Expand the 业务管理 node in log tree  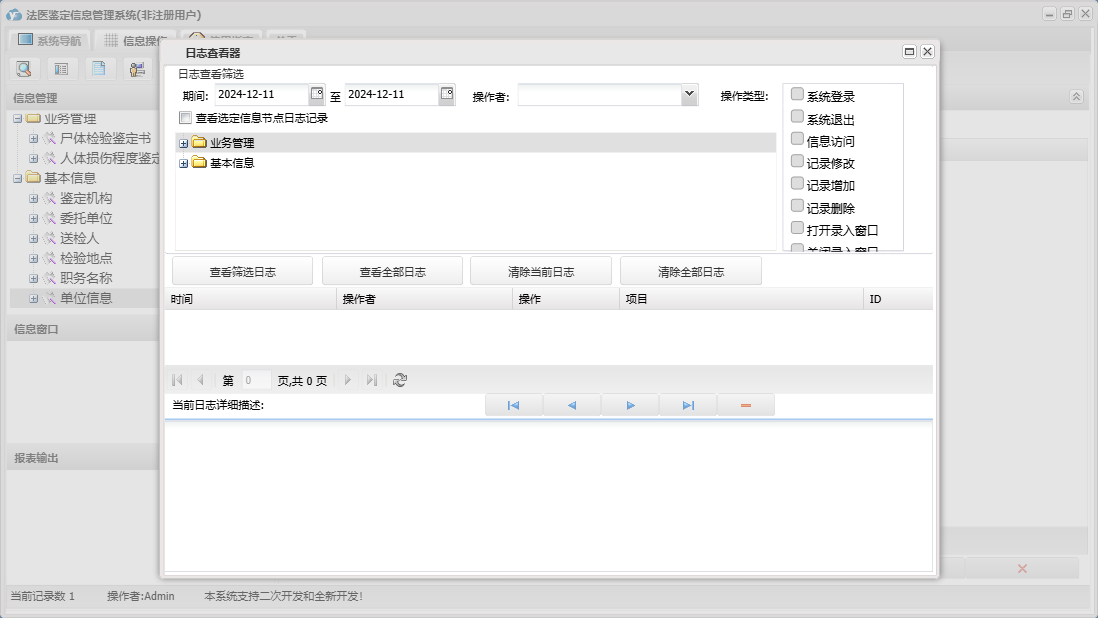183,143
